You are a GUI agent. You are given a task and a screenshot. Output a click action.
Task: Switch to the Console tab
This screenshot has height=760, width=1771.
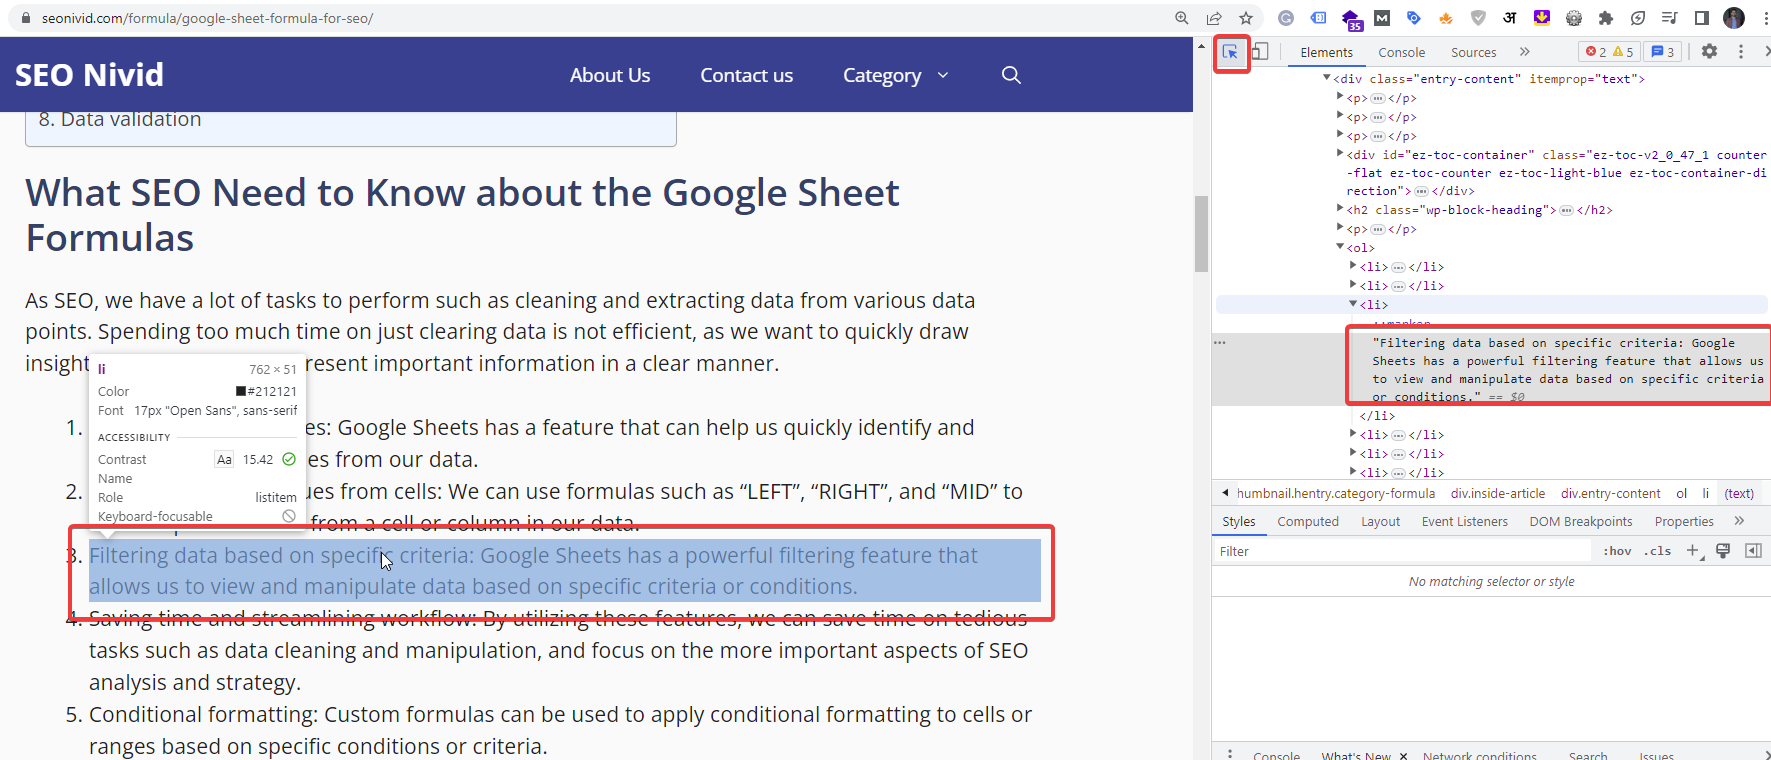click(x=1401, y=52)
